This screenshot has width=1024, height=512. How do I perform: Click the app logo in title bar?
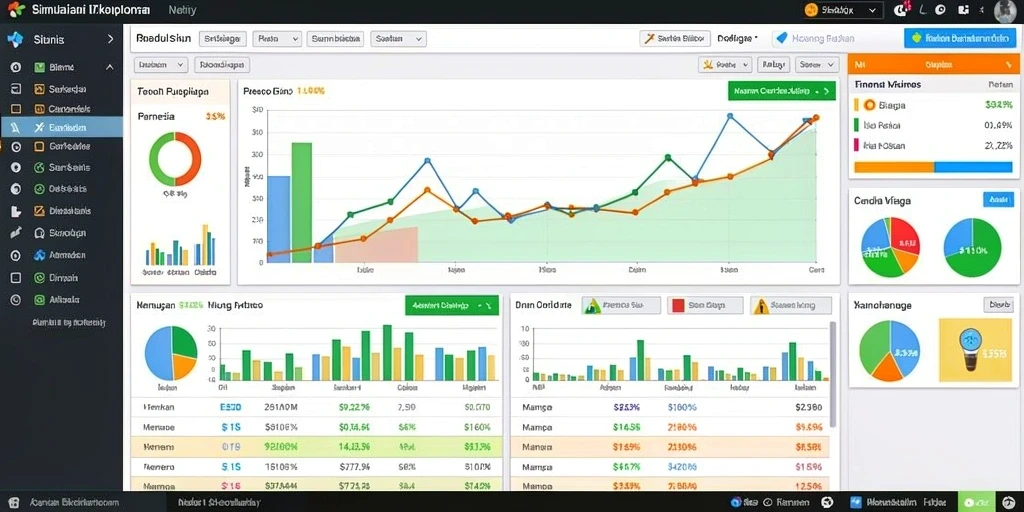tap(16, 9)
